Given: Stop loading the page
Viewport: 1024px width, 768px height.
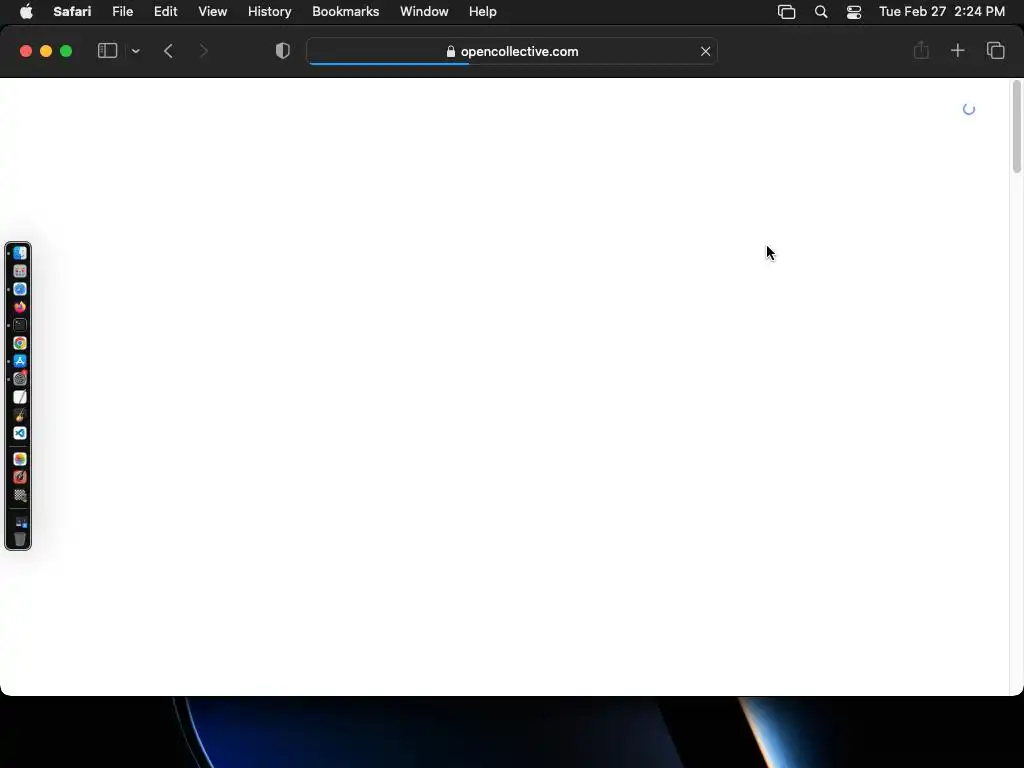Looking at the screenshot, I should [705, 51].
